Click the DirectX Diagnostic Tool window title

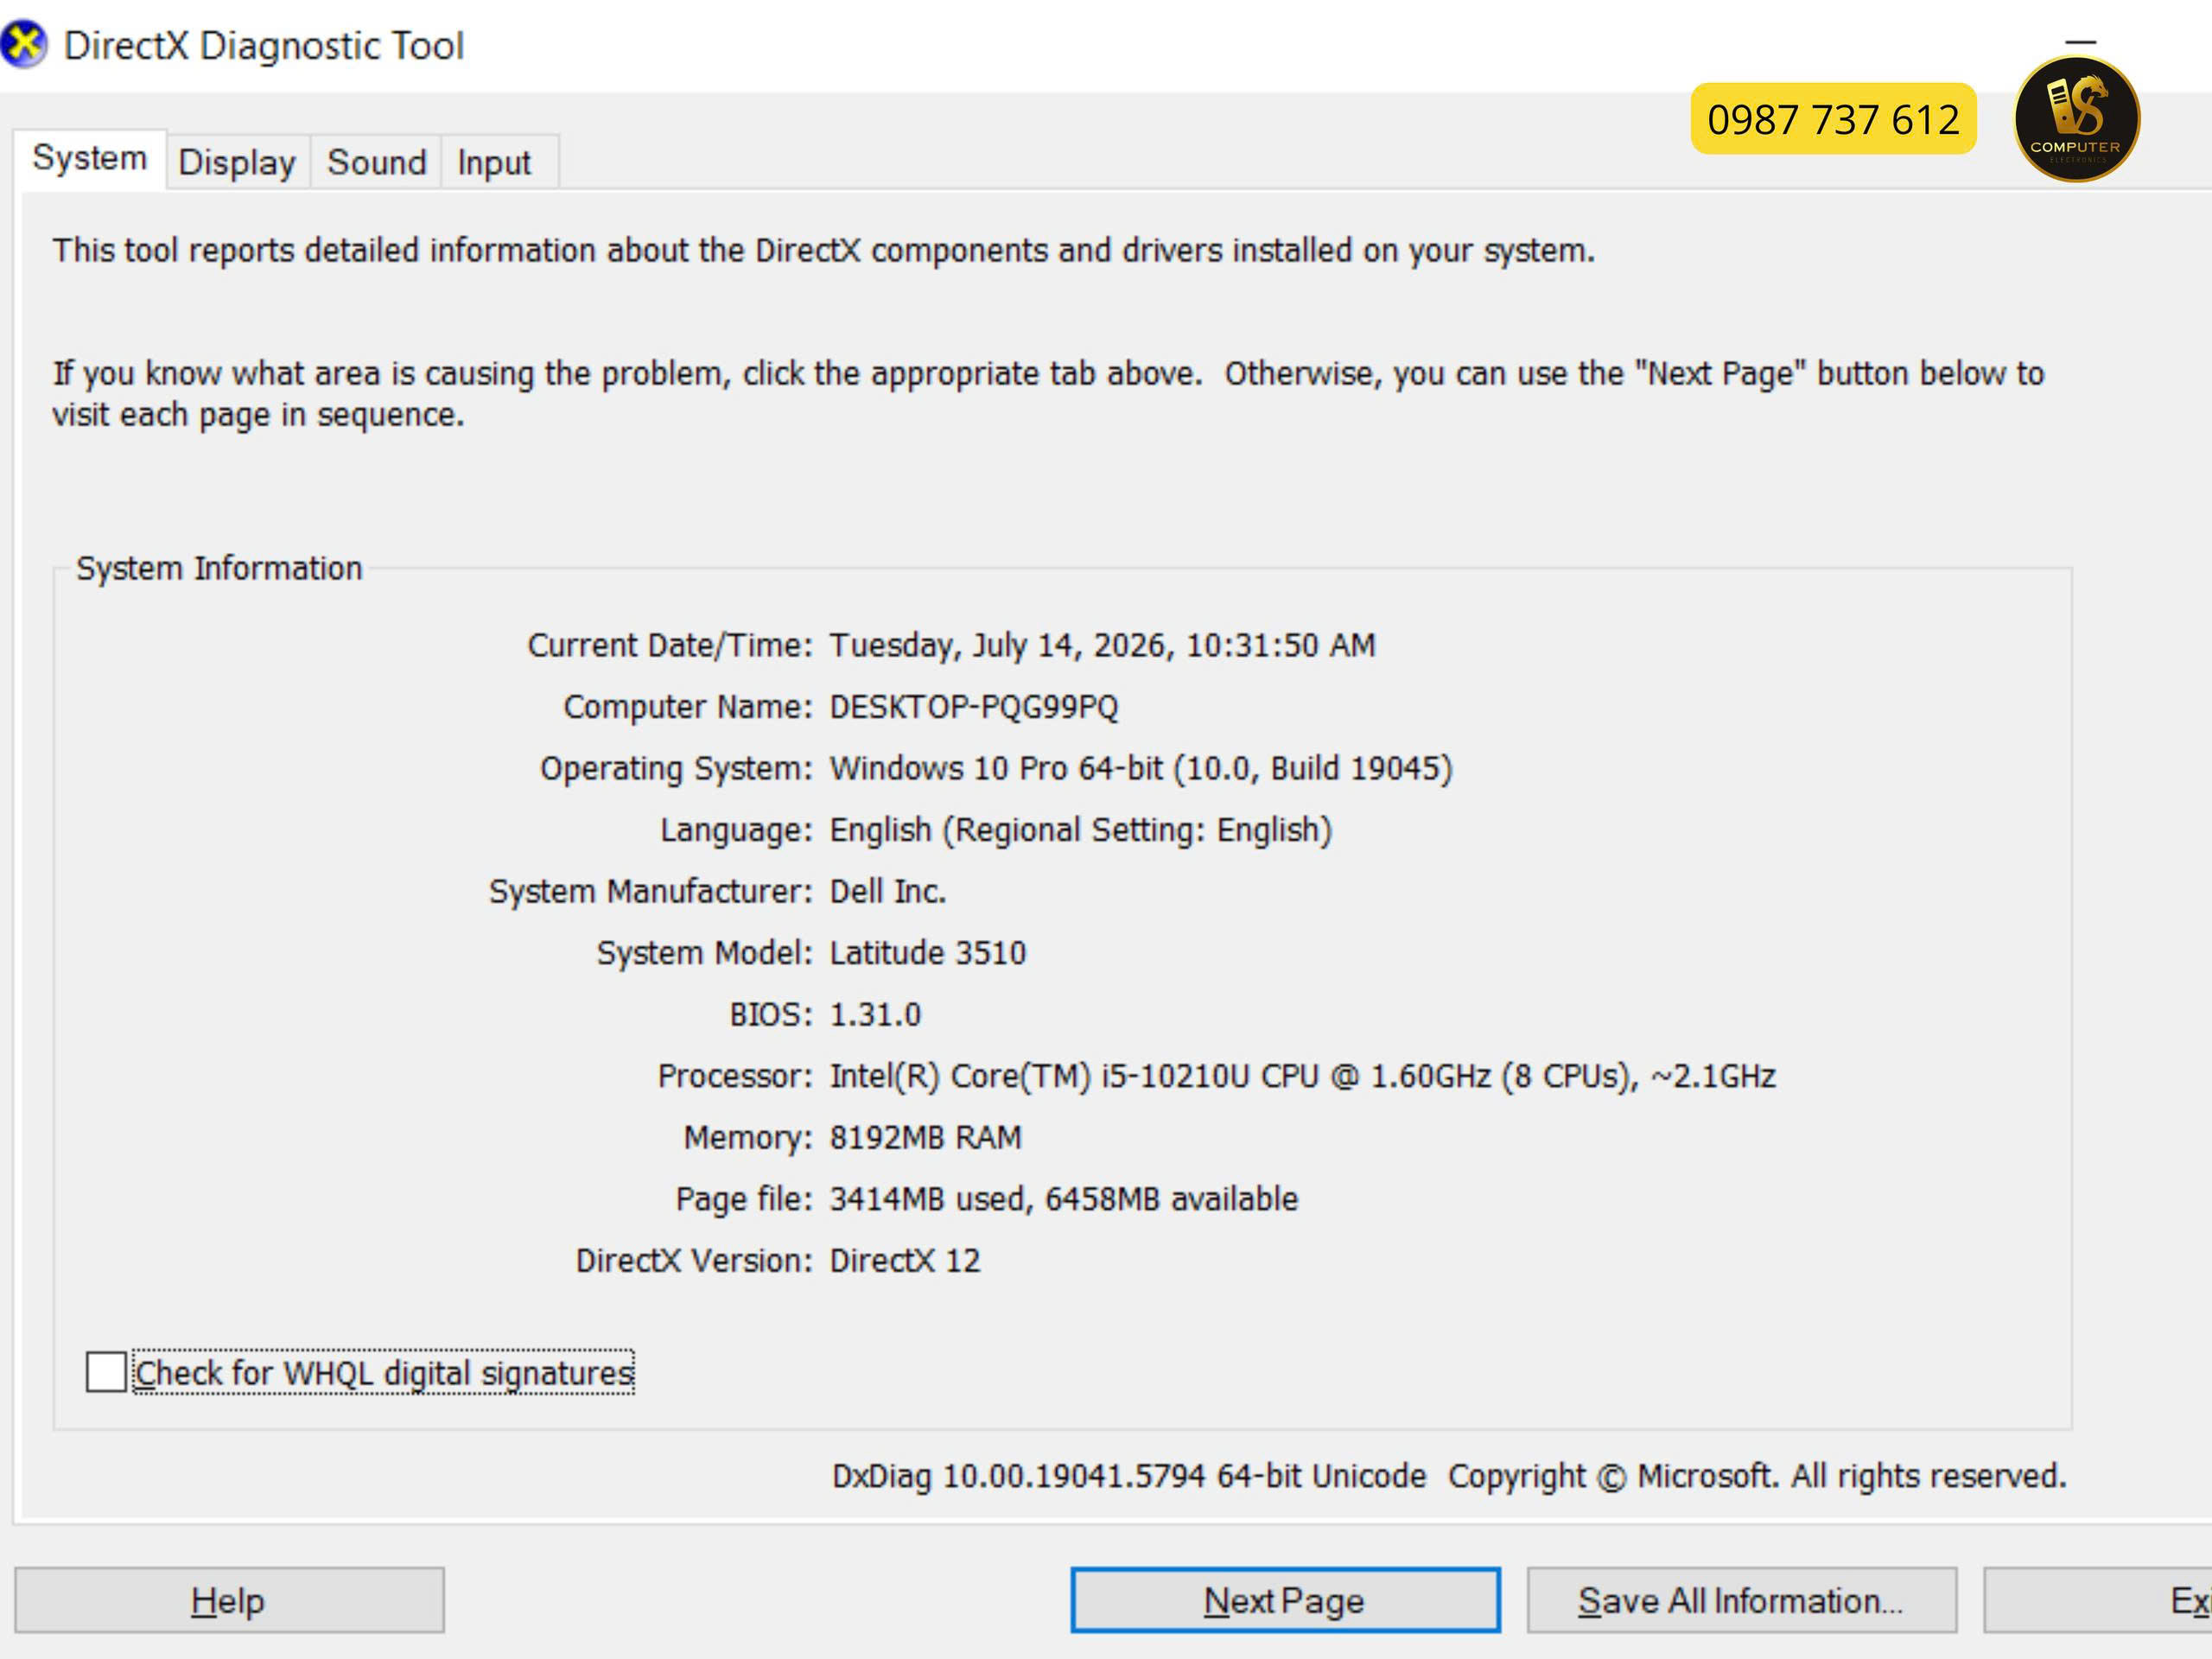point(264,46)
